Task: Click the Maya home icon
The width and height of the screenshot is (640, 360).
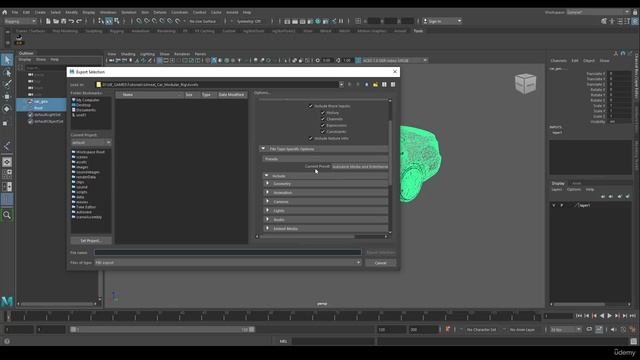Action: click(x=4, y=12)
